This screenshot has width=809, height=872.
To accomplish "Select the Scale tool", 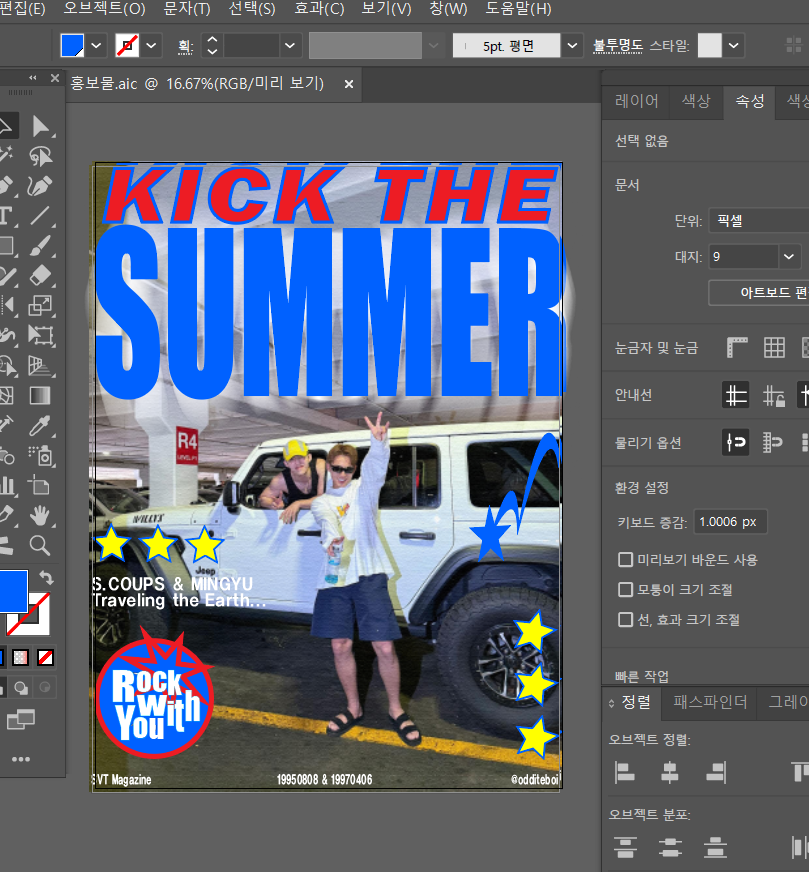I will pyautogui.click(x=41, y=305).
